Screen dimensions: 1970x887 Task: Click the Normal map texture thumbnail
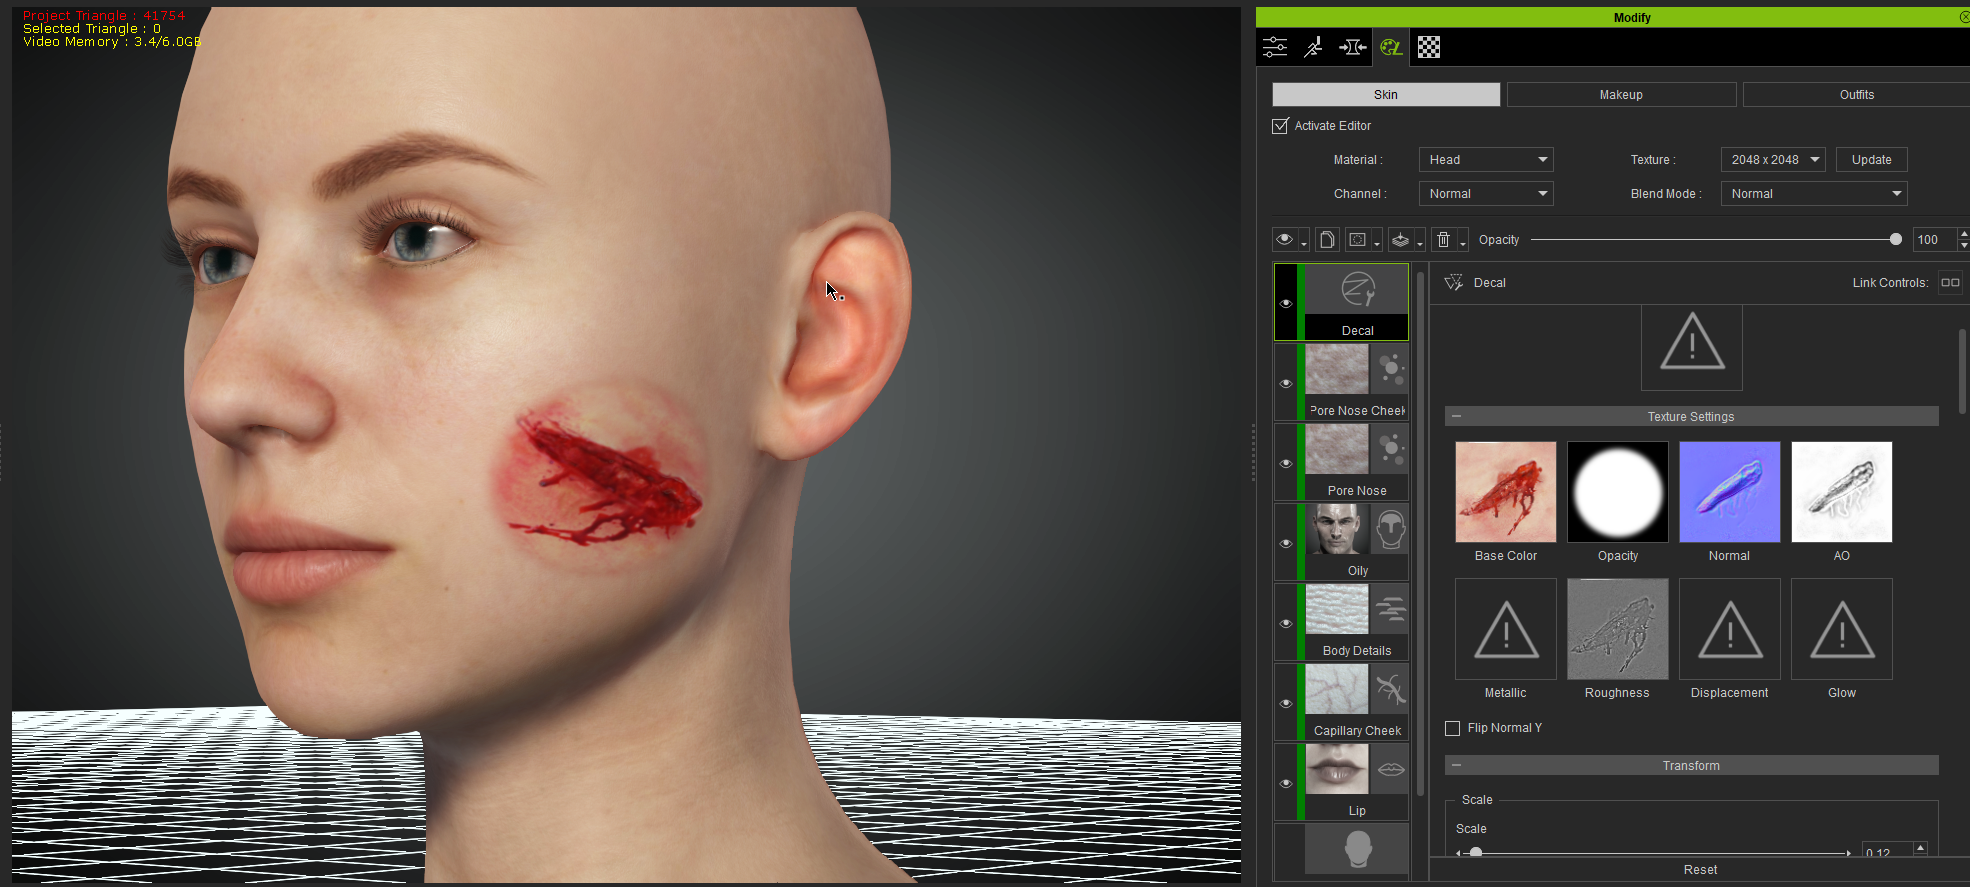(1730, 492)
